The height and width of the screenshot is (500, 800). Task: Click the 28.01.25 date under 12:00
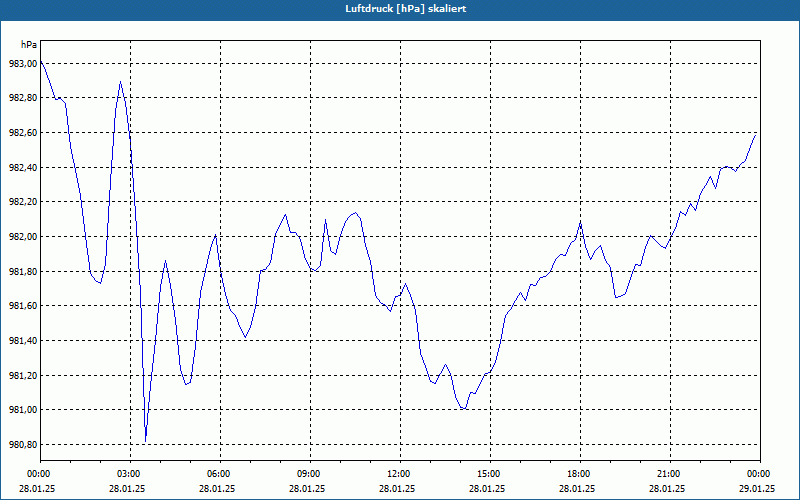click(x=397, y=488)
